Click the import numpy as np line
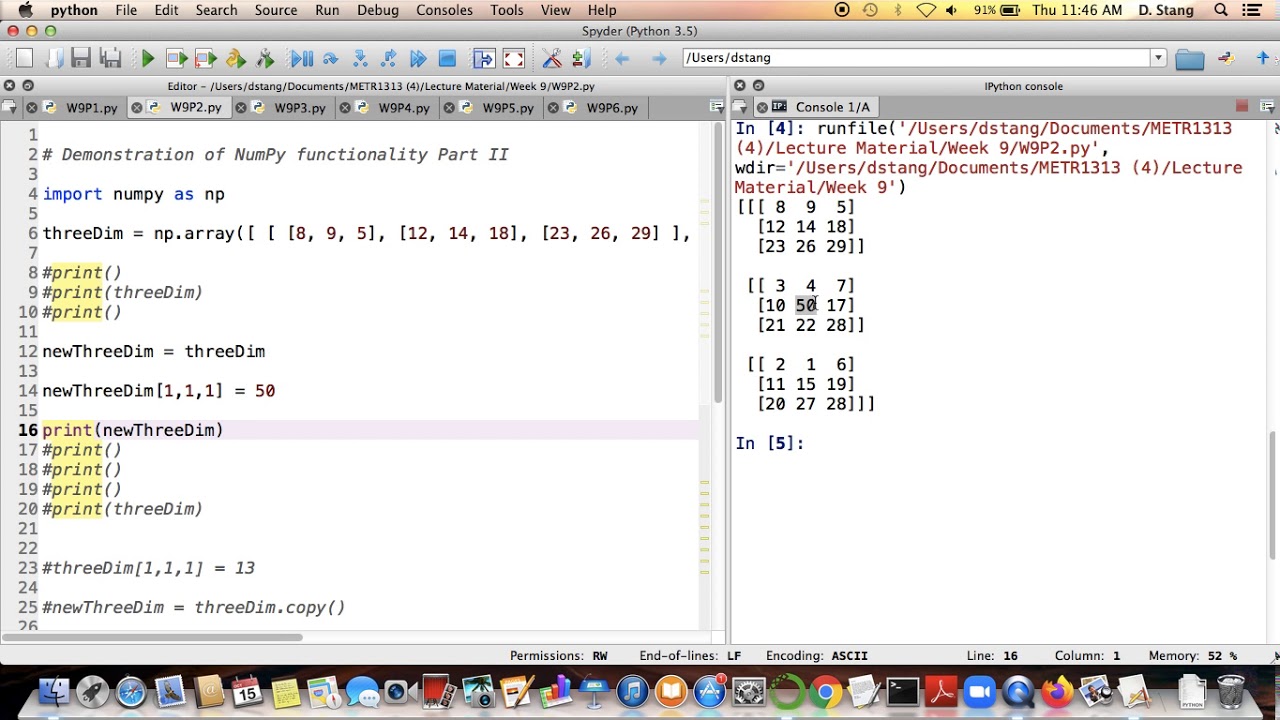The width and height of the screenshot is (1280, 720). [134, 194]
